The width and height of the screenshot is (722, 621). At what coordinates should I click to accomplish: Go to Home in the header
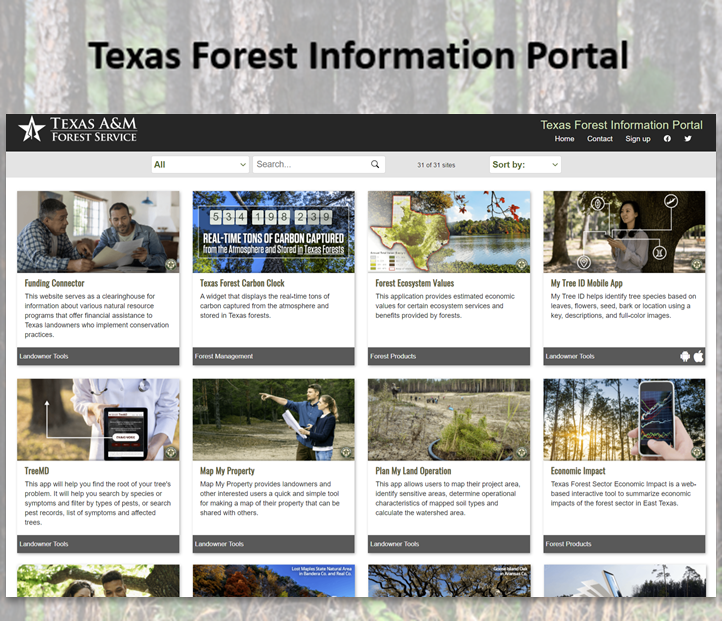[x=564, y=139]
